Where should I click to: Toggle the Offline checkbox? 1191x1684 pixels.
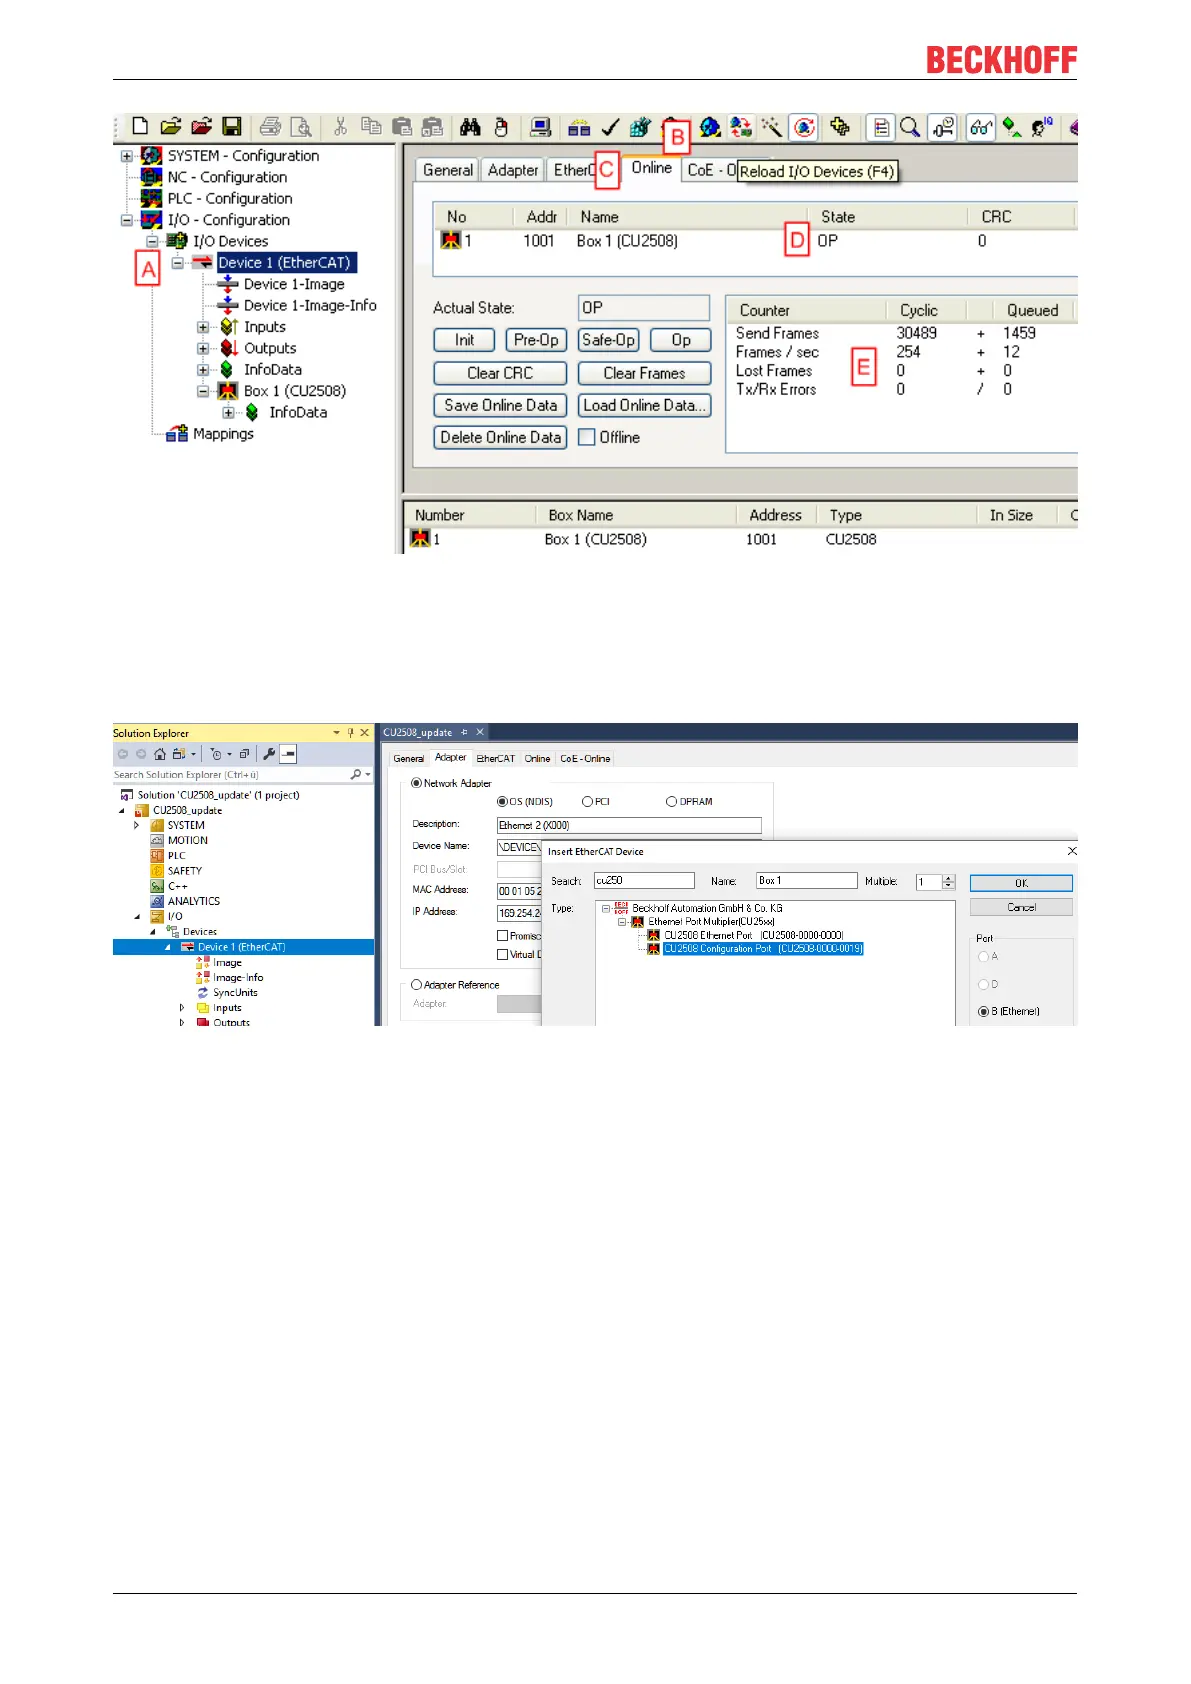click(587, 437)
